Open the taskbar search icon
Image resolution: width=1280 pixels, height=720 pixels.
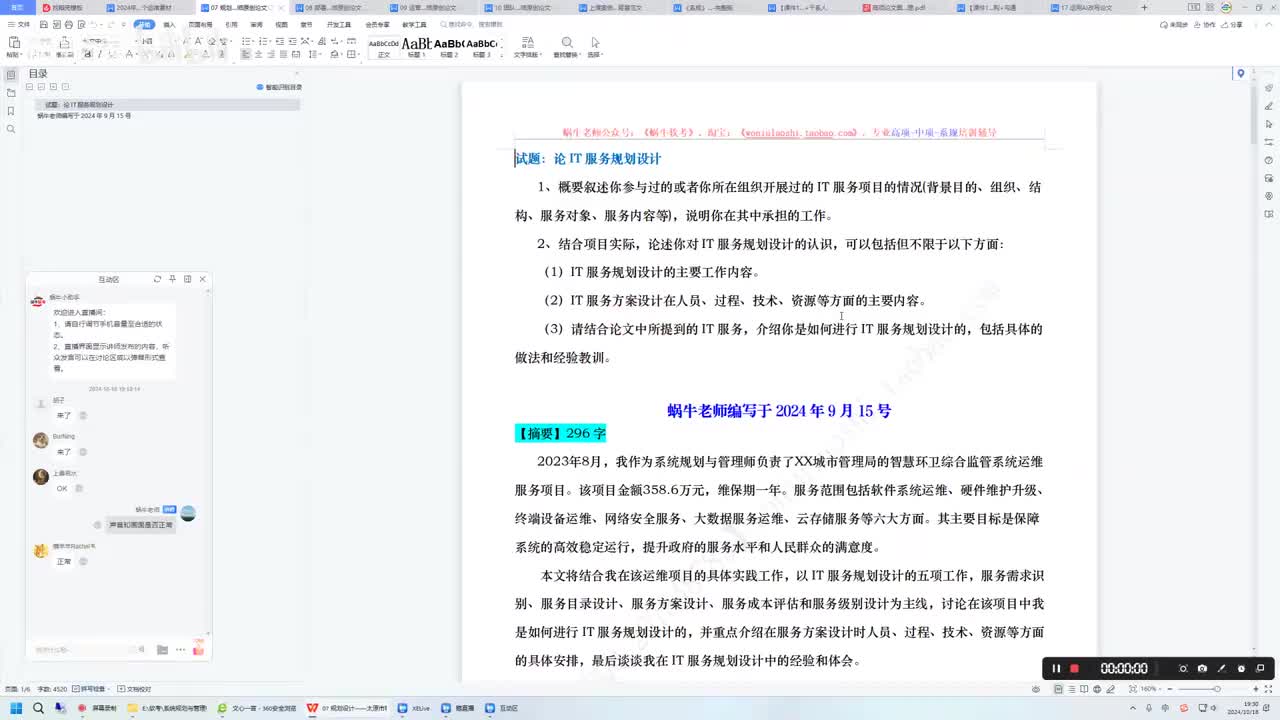(x=38, y=708)
